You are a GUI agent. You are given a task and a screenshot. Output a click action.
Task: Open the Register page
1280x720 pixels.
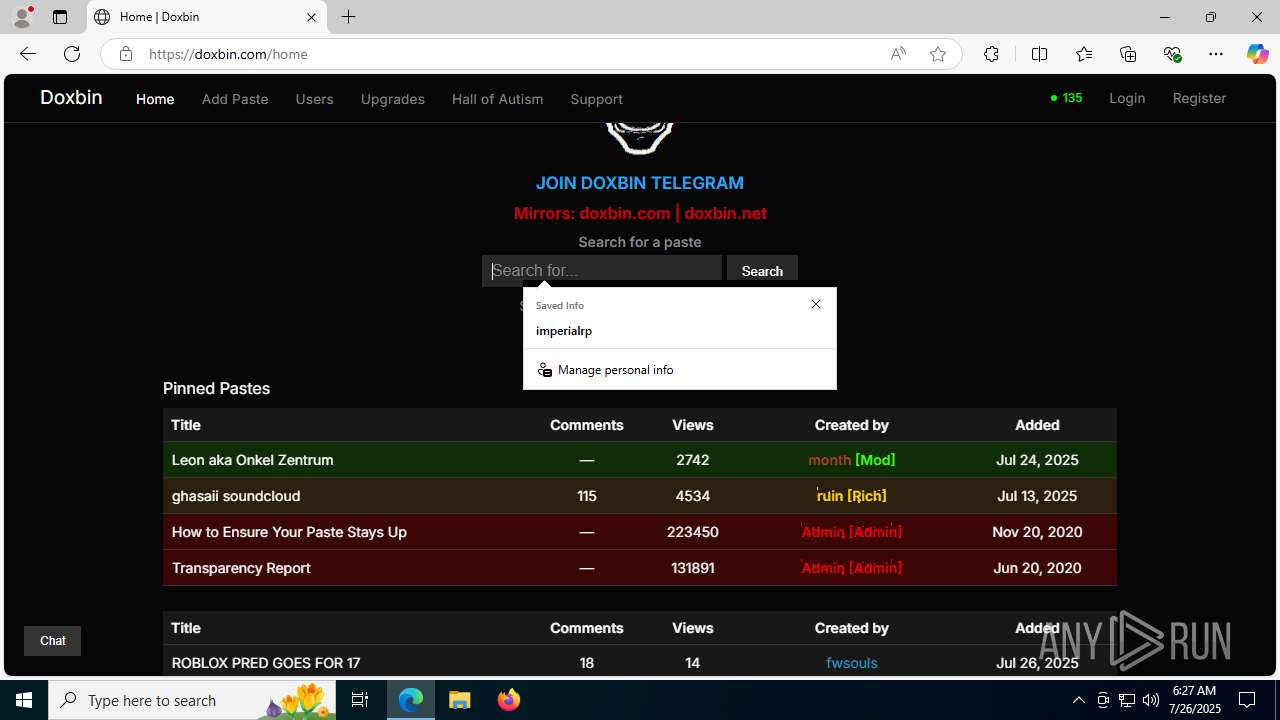click(x=1199, y=98)
